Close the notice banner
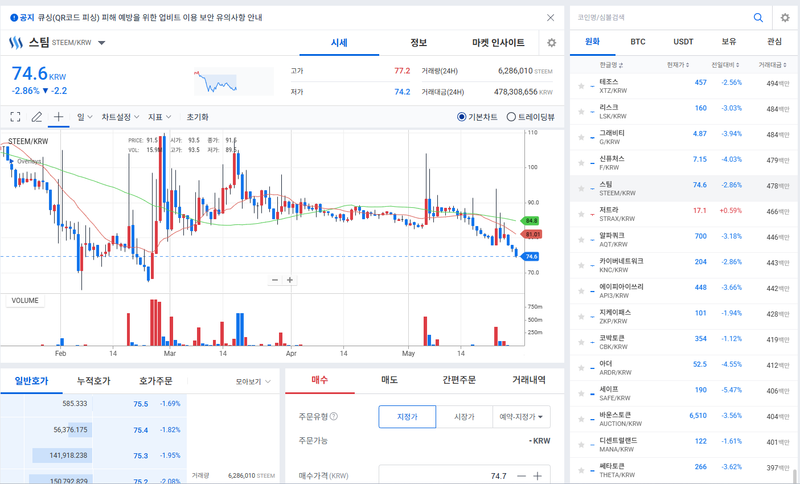 pos(551,17)
